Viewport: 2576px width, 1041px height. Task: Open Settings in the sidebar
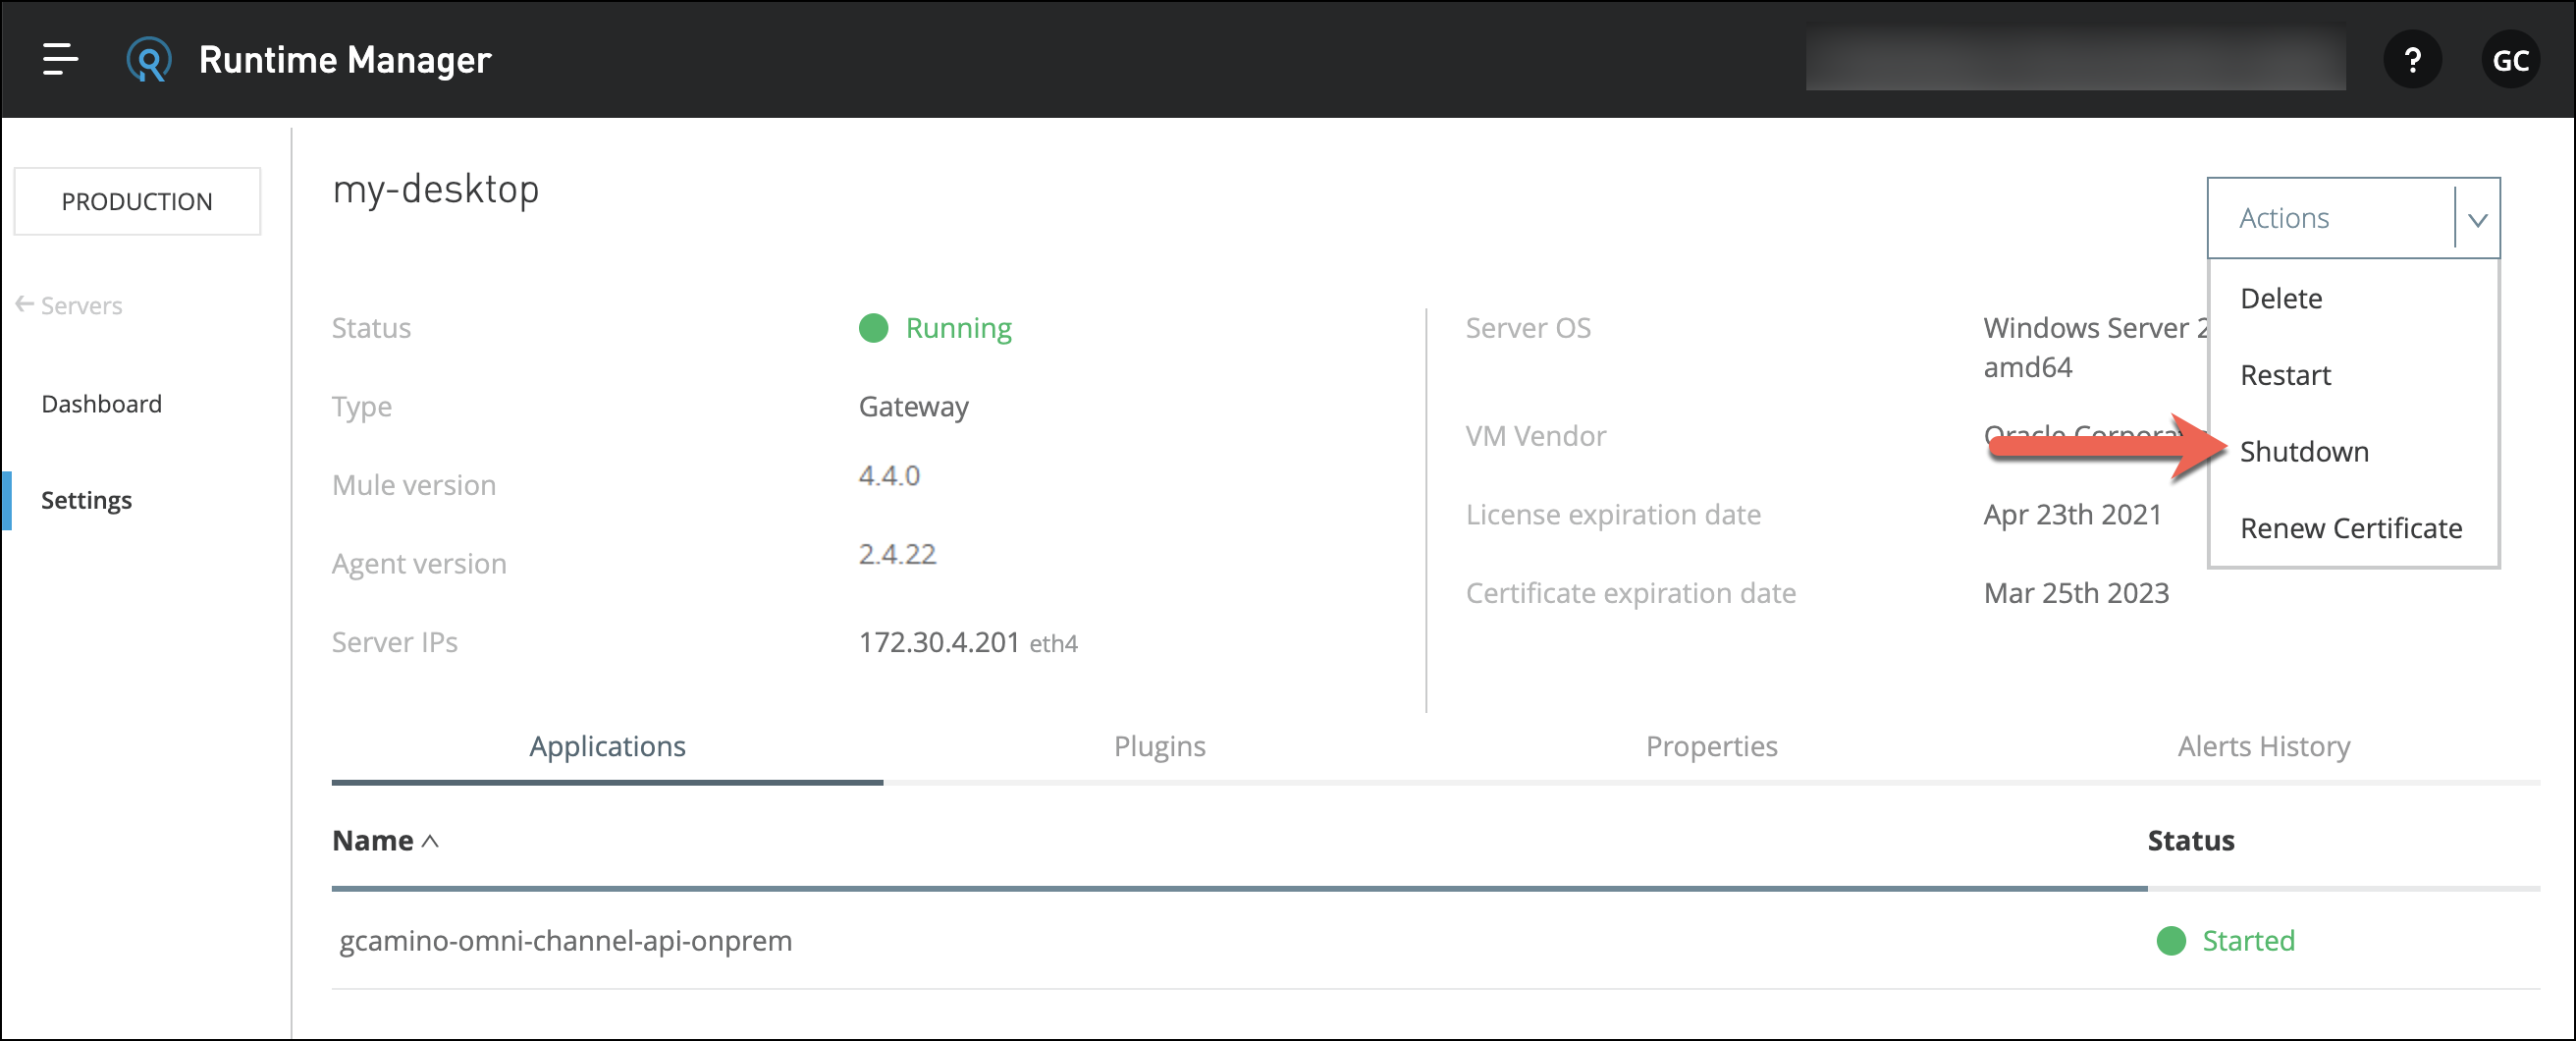coord(86,500)
